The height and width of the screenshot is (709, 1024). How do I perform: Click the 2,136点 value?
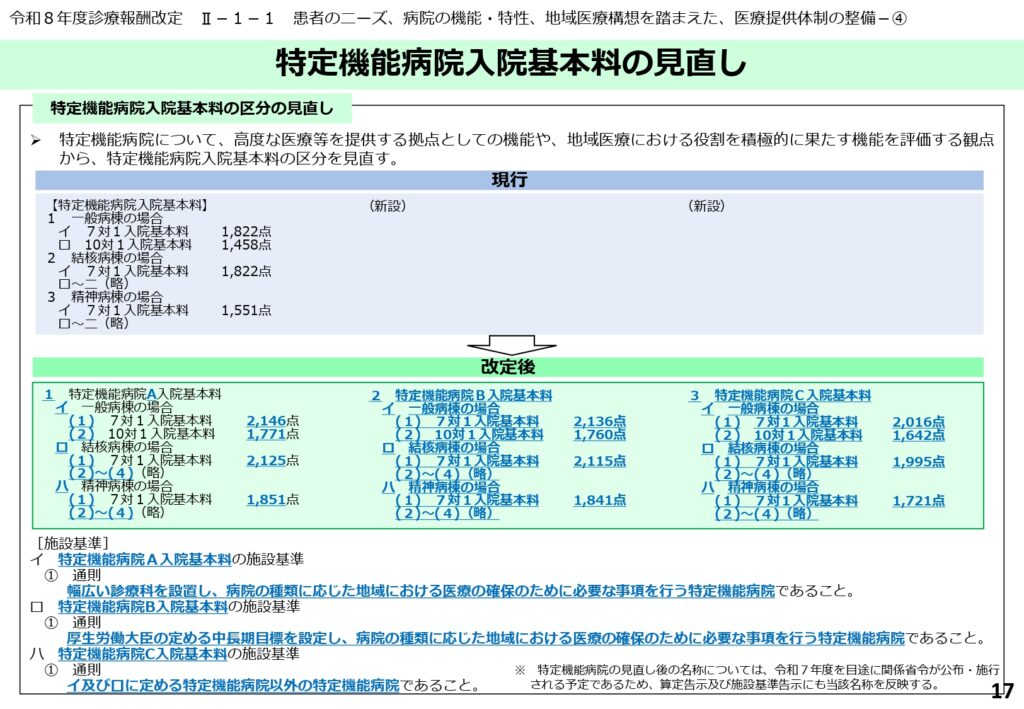click(599, 422)
